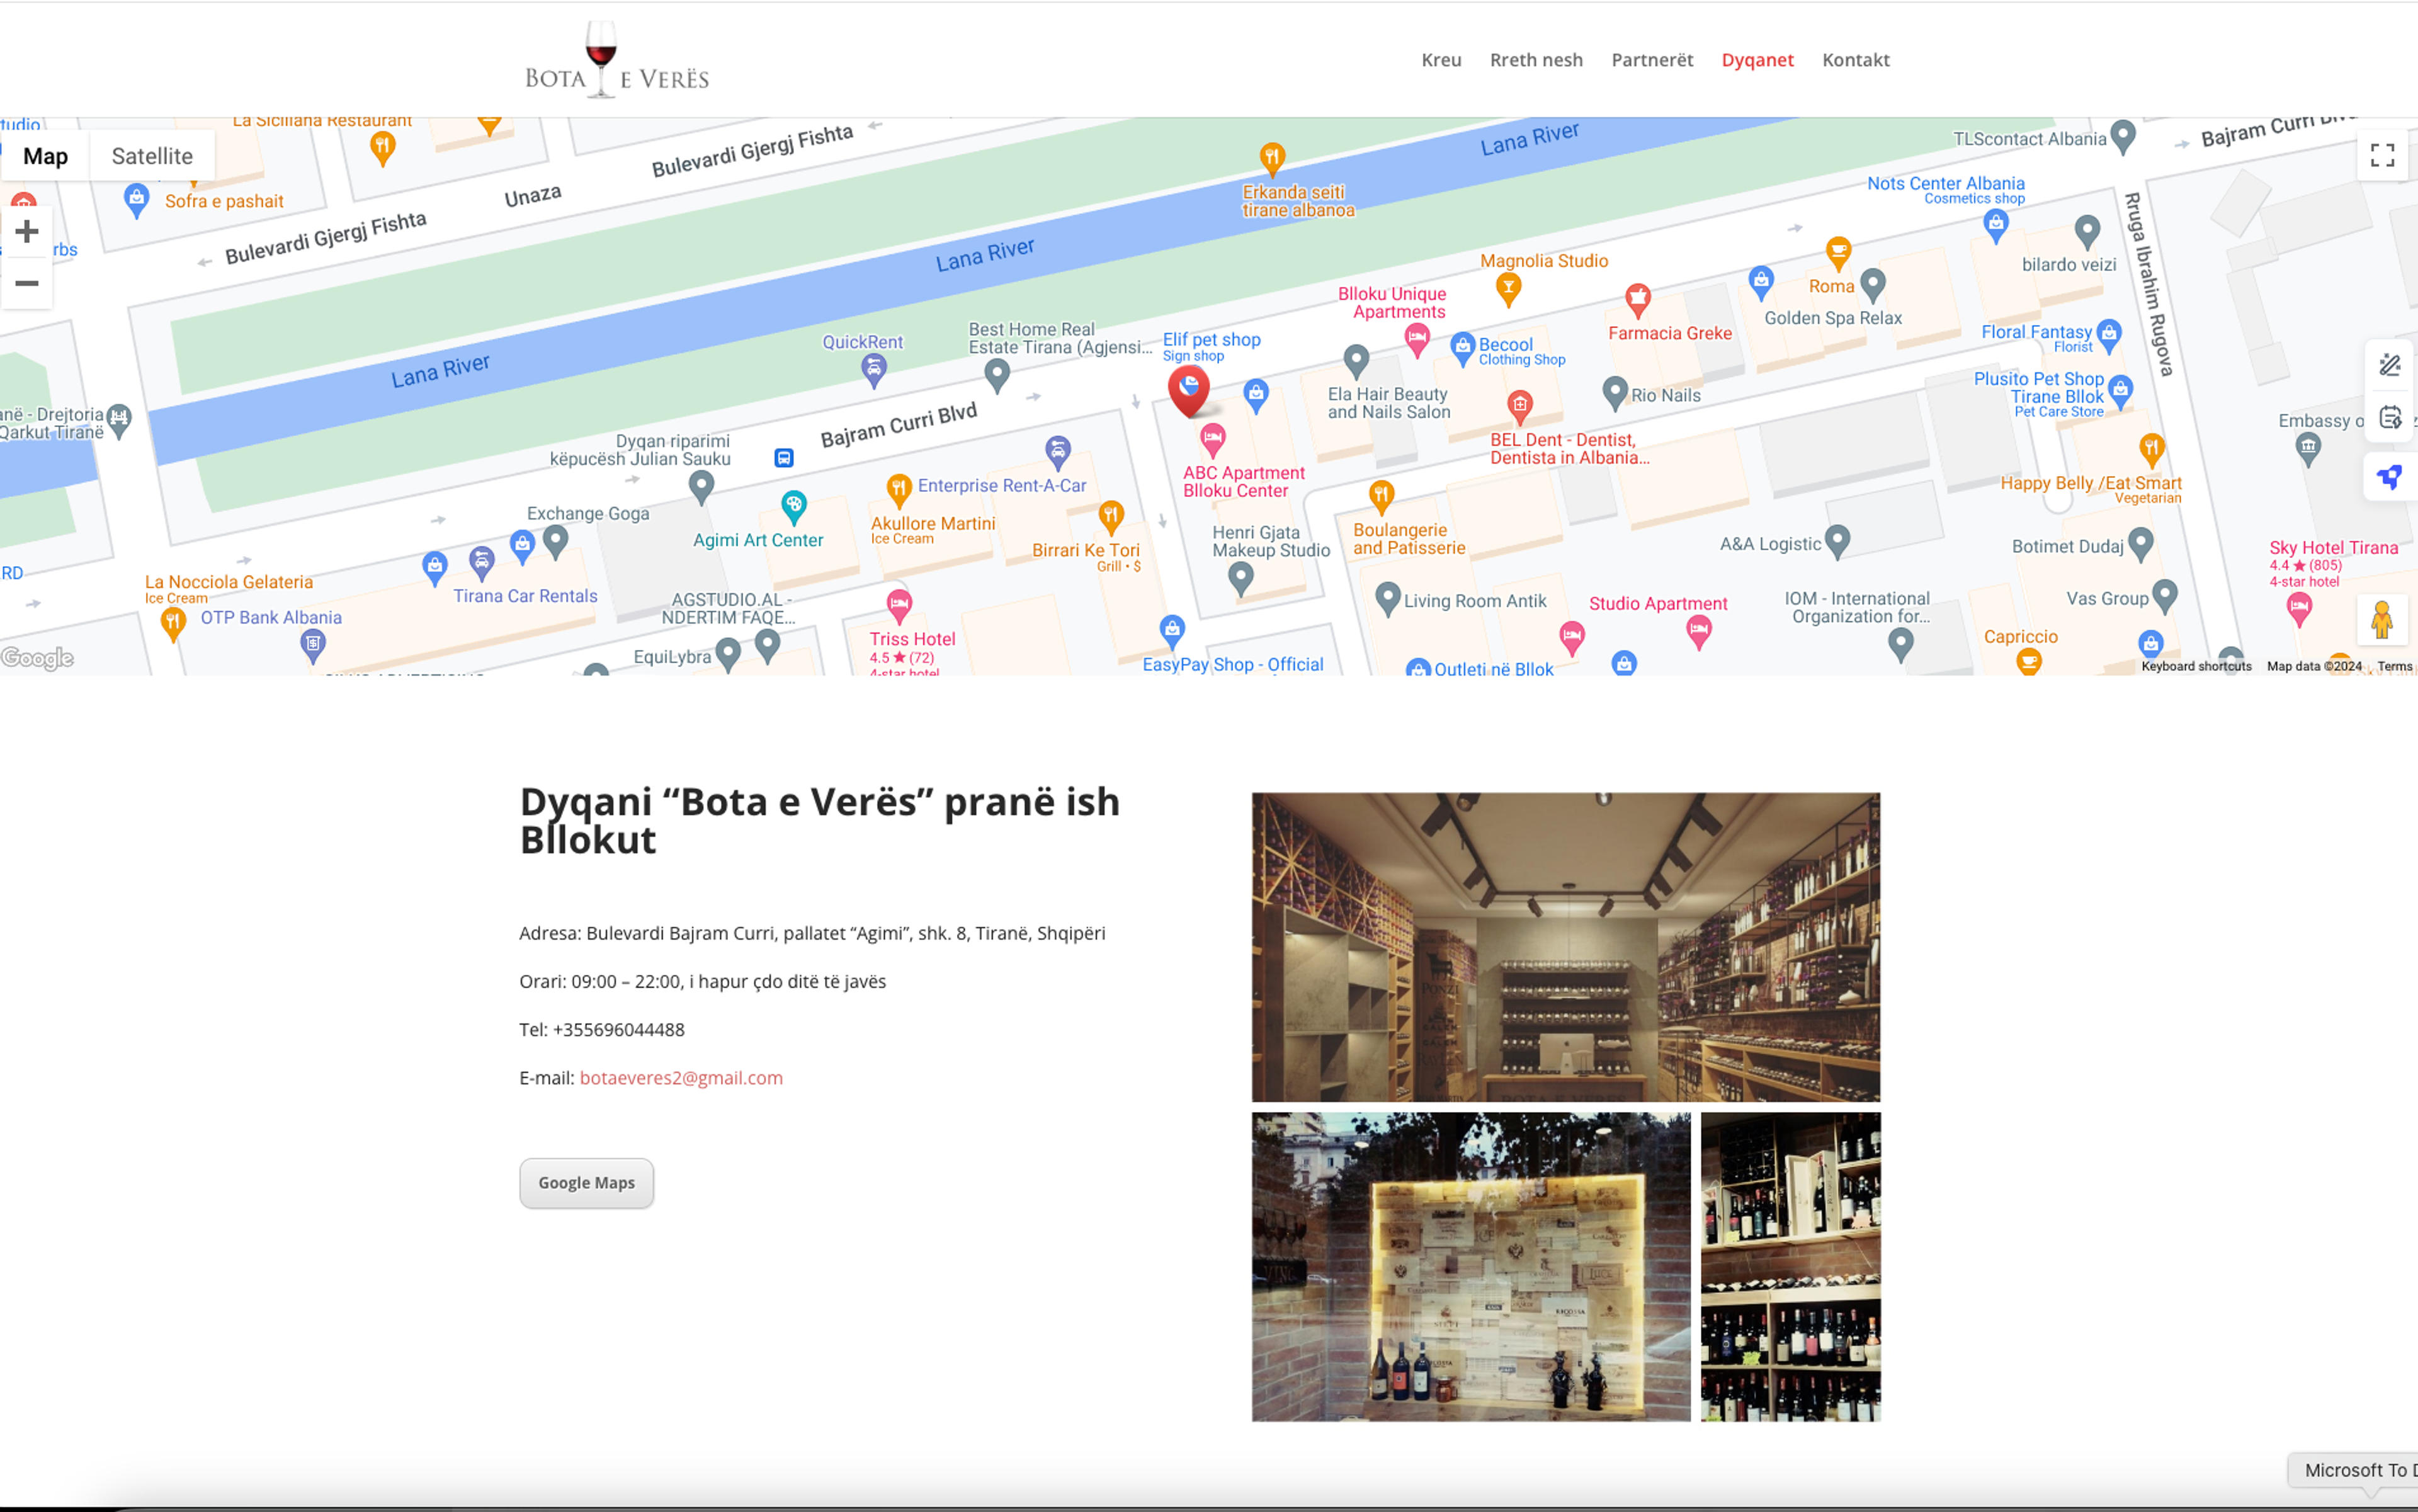Click the botaeveres2@gmail.com email link
The width and height of the screenshot is (2418, 1512).
pyautogui.click(x=681, y=1078)
